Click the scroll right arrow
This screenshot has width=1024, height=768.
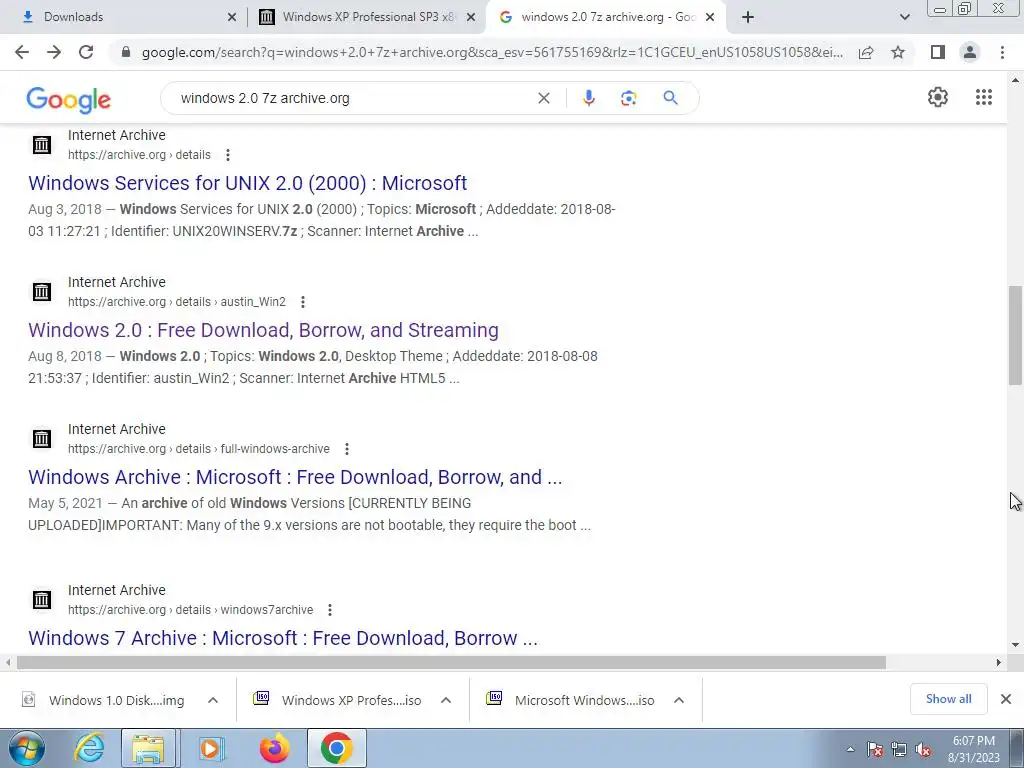click(x=999, y=662)
